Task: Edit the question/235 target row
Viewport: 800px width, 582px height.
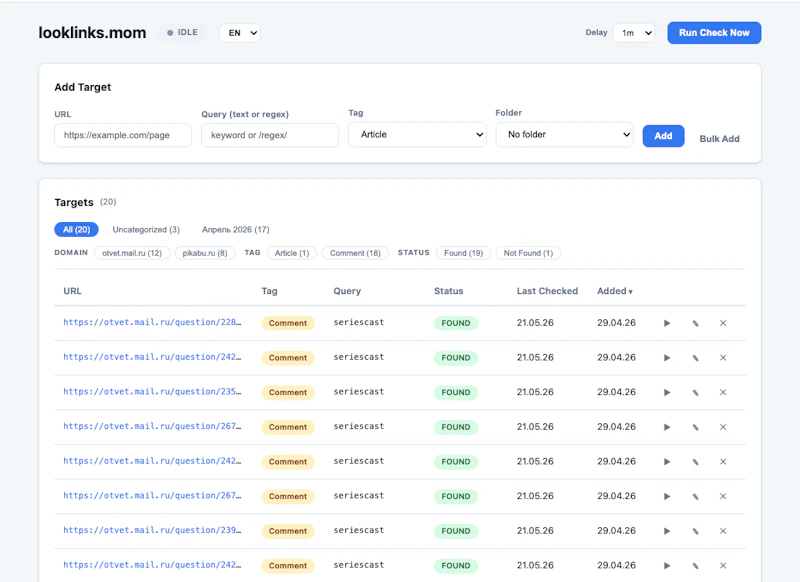Action: 695,392
